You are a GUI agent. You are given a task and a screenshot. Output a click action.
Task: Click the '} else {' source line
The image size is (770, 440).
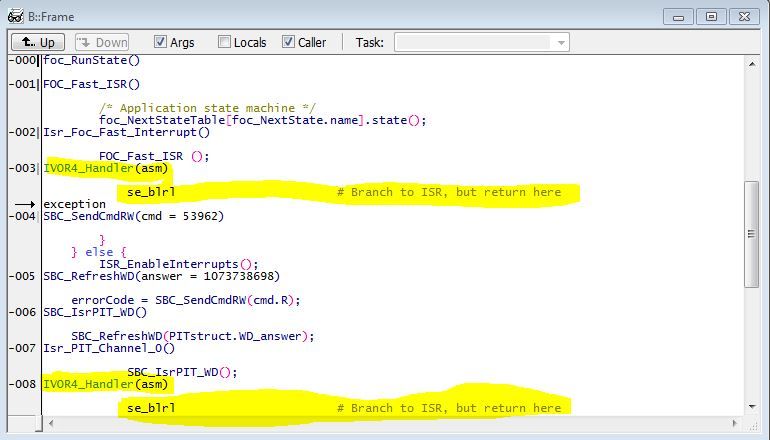pyautogui.click(x=99, y=252)
